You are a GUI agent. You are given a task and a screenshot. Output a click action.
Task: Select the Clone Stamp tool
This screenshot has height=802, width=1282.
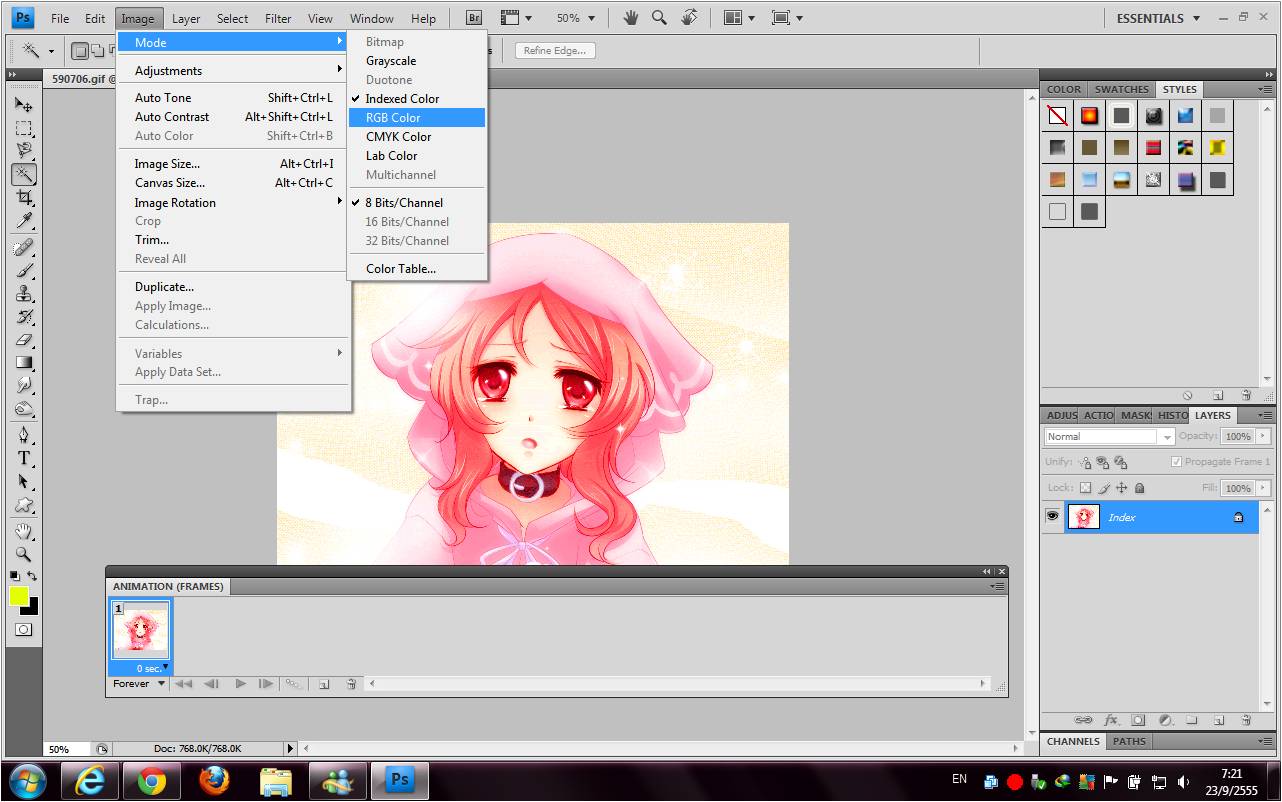(24, 294)
